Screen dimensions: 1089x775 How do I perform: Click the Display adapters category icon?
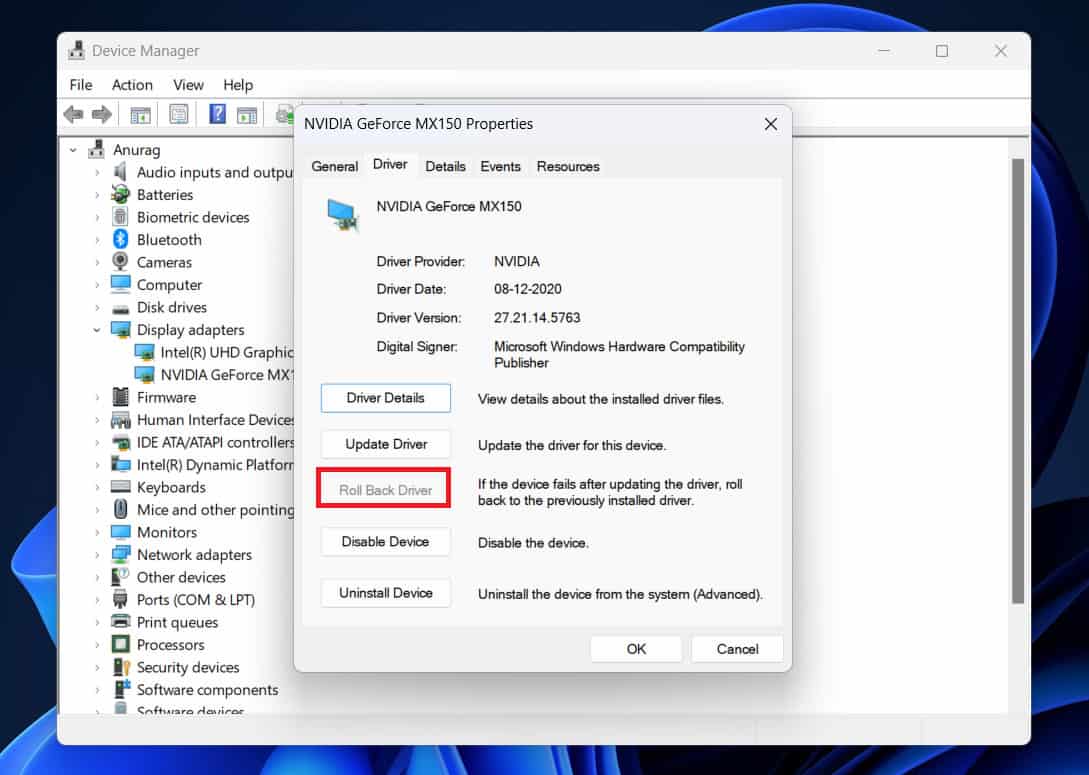pos(120,329)
